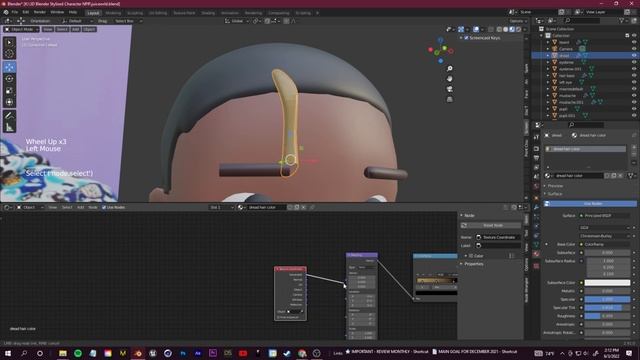Viewport: 640px width, 360px height.
Task: Open the viewport Add menu button
Action: [76, 29]
